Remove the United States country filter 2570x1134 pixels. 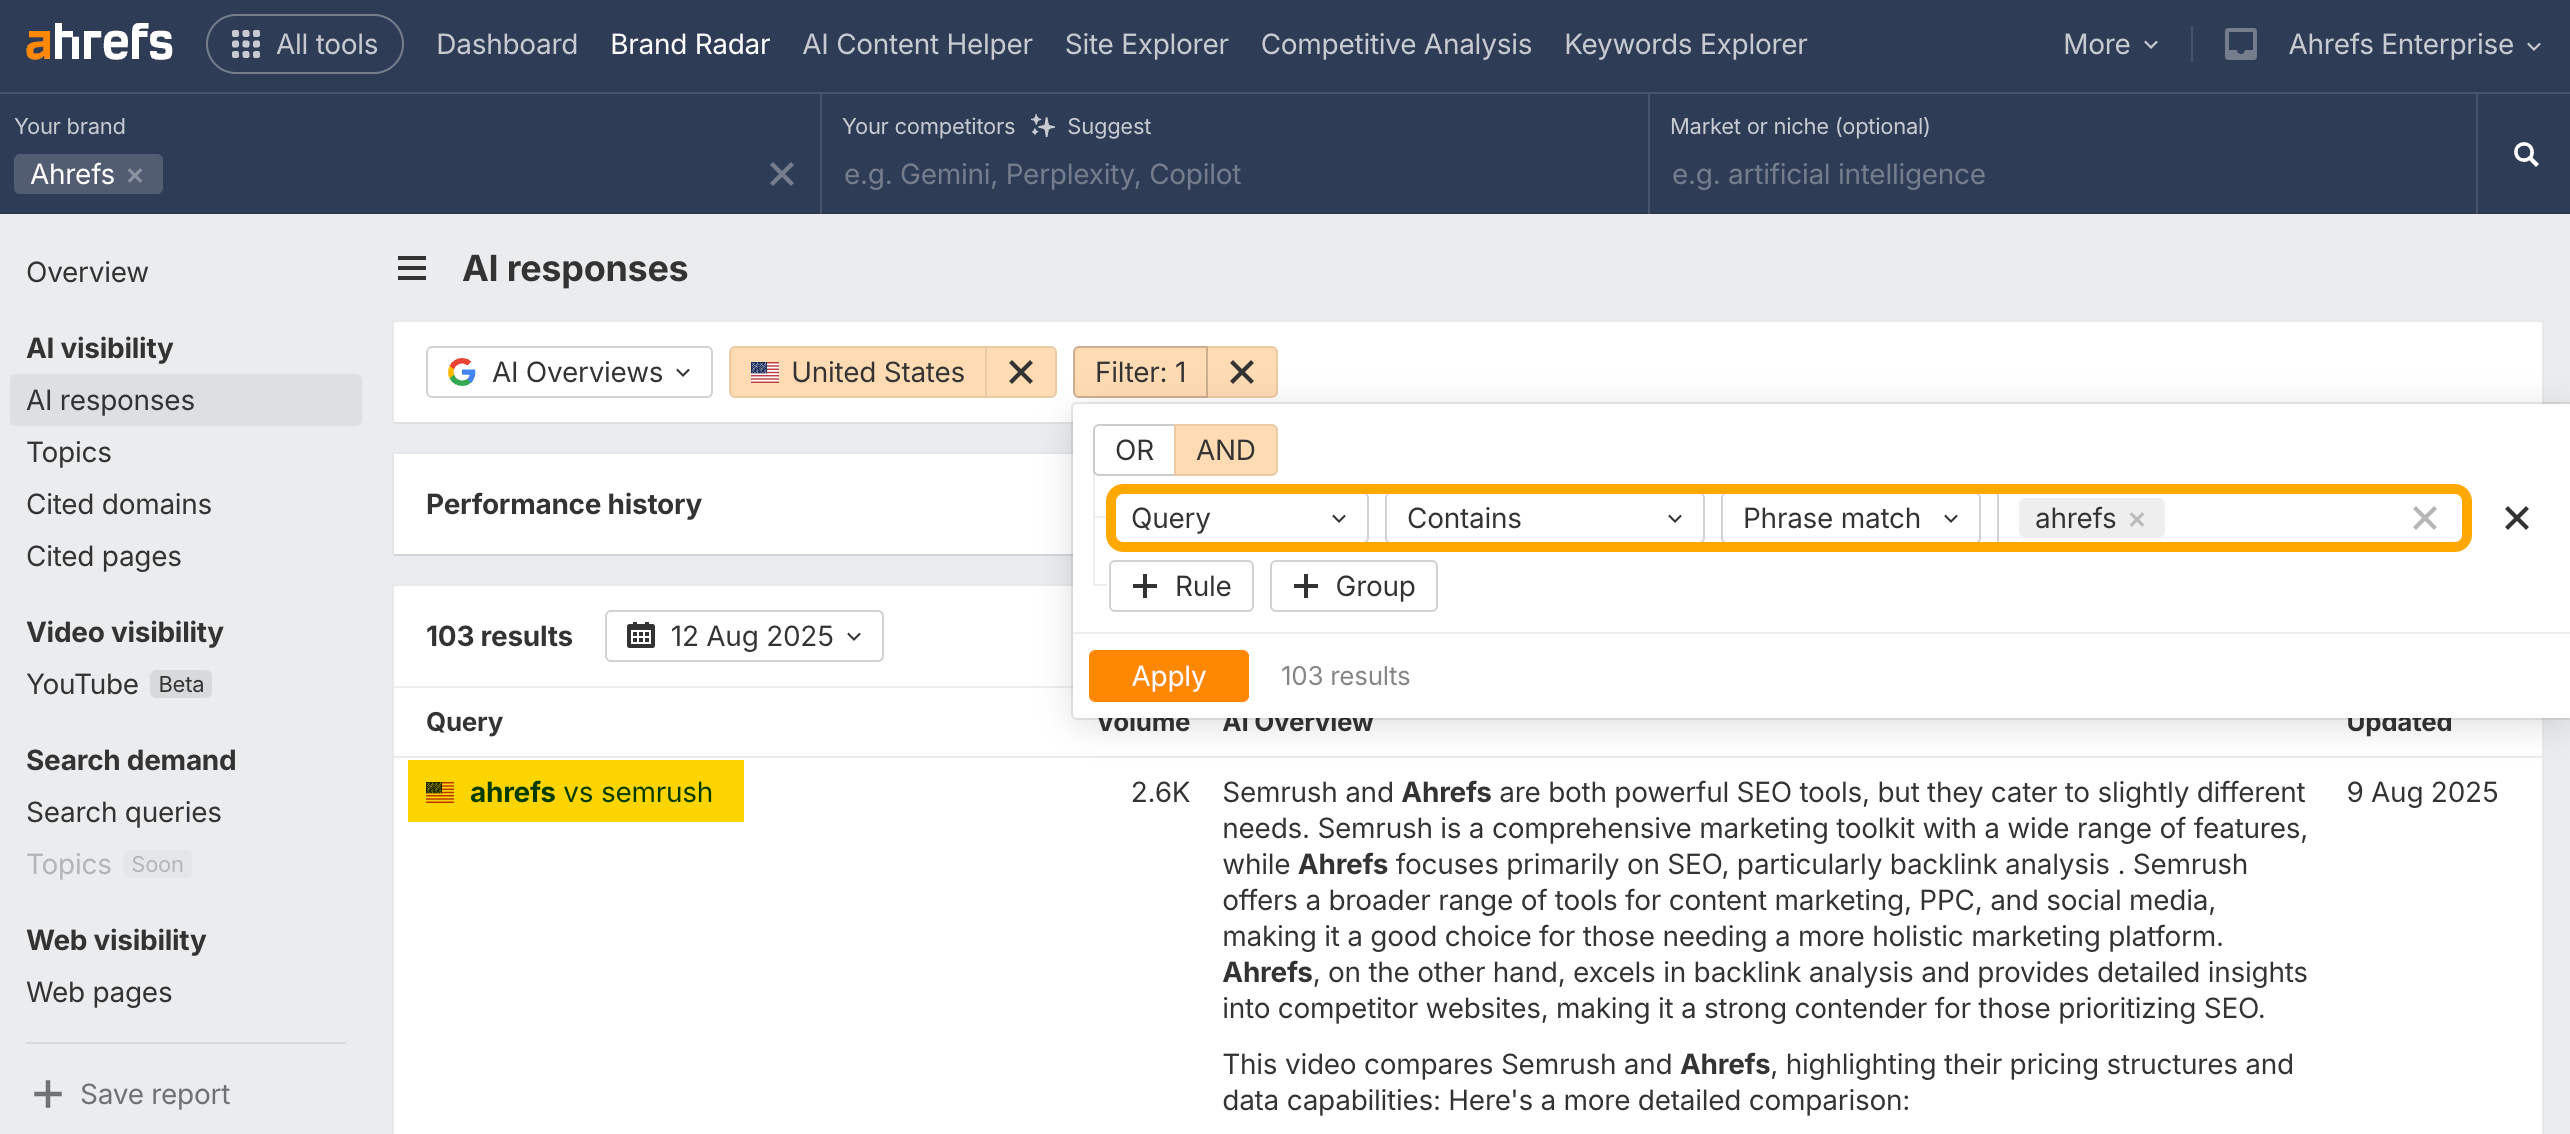(1021, 372)
